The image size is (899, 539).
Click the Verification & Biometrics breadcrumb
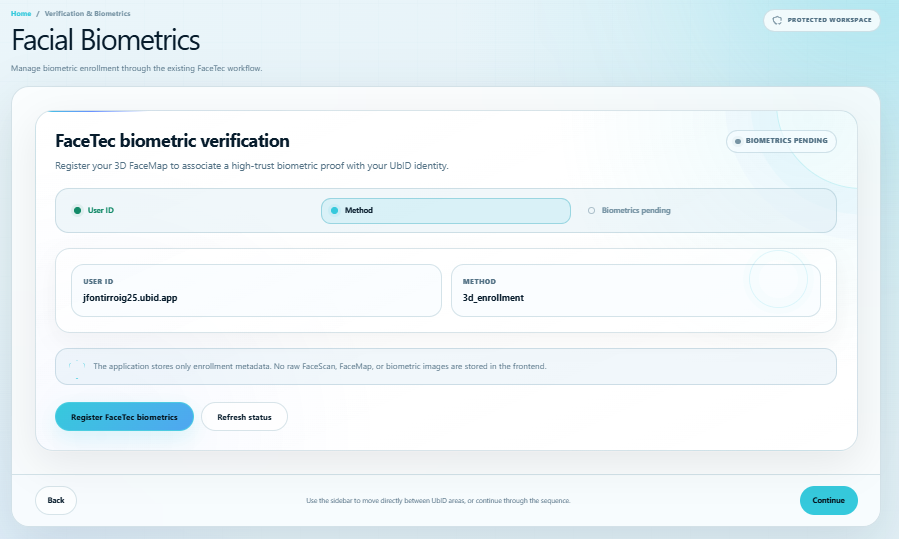point(87,13)
